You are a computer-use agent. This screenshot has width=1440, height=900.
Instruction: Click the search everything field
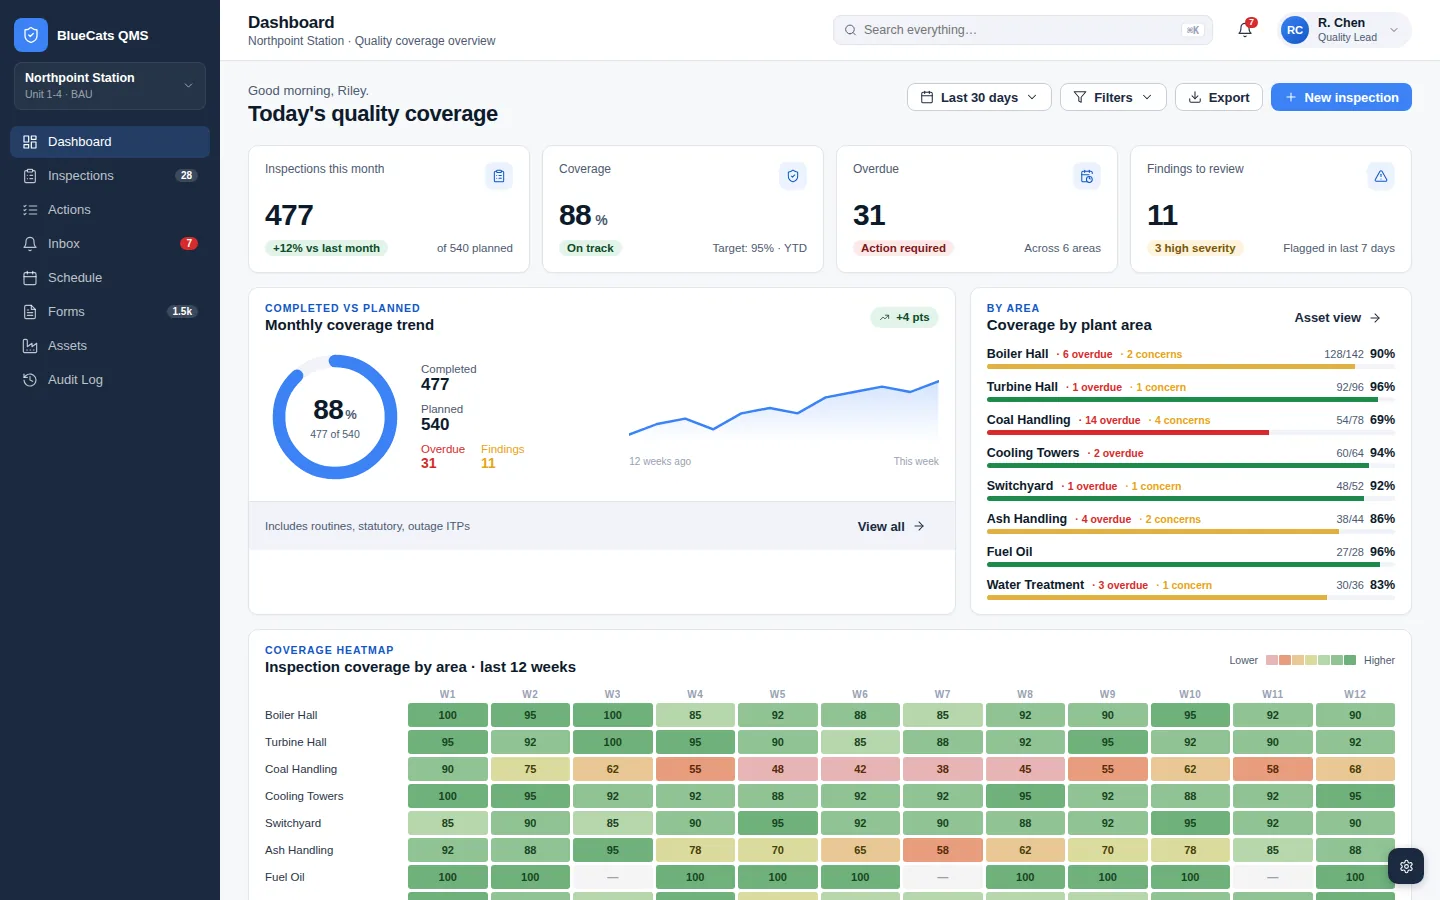tap(1022, 30)
